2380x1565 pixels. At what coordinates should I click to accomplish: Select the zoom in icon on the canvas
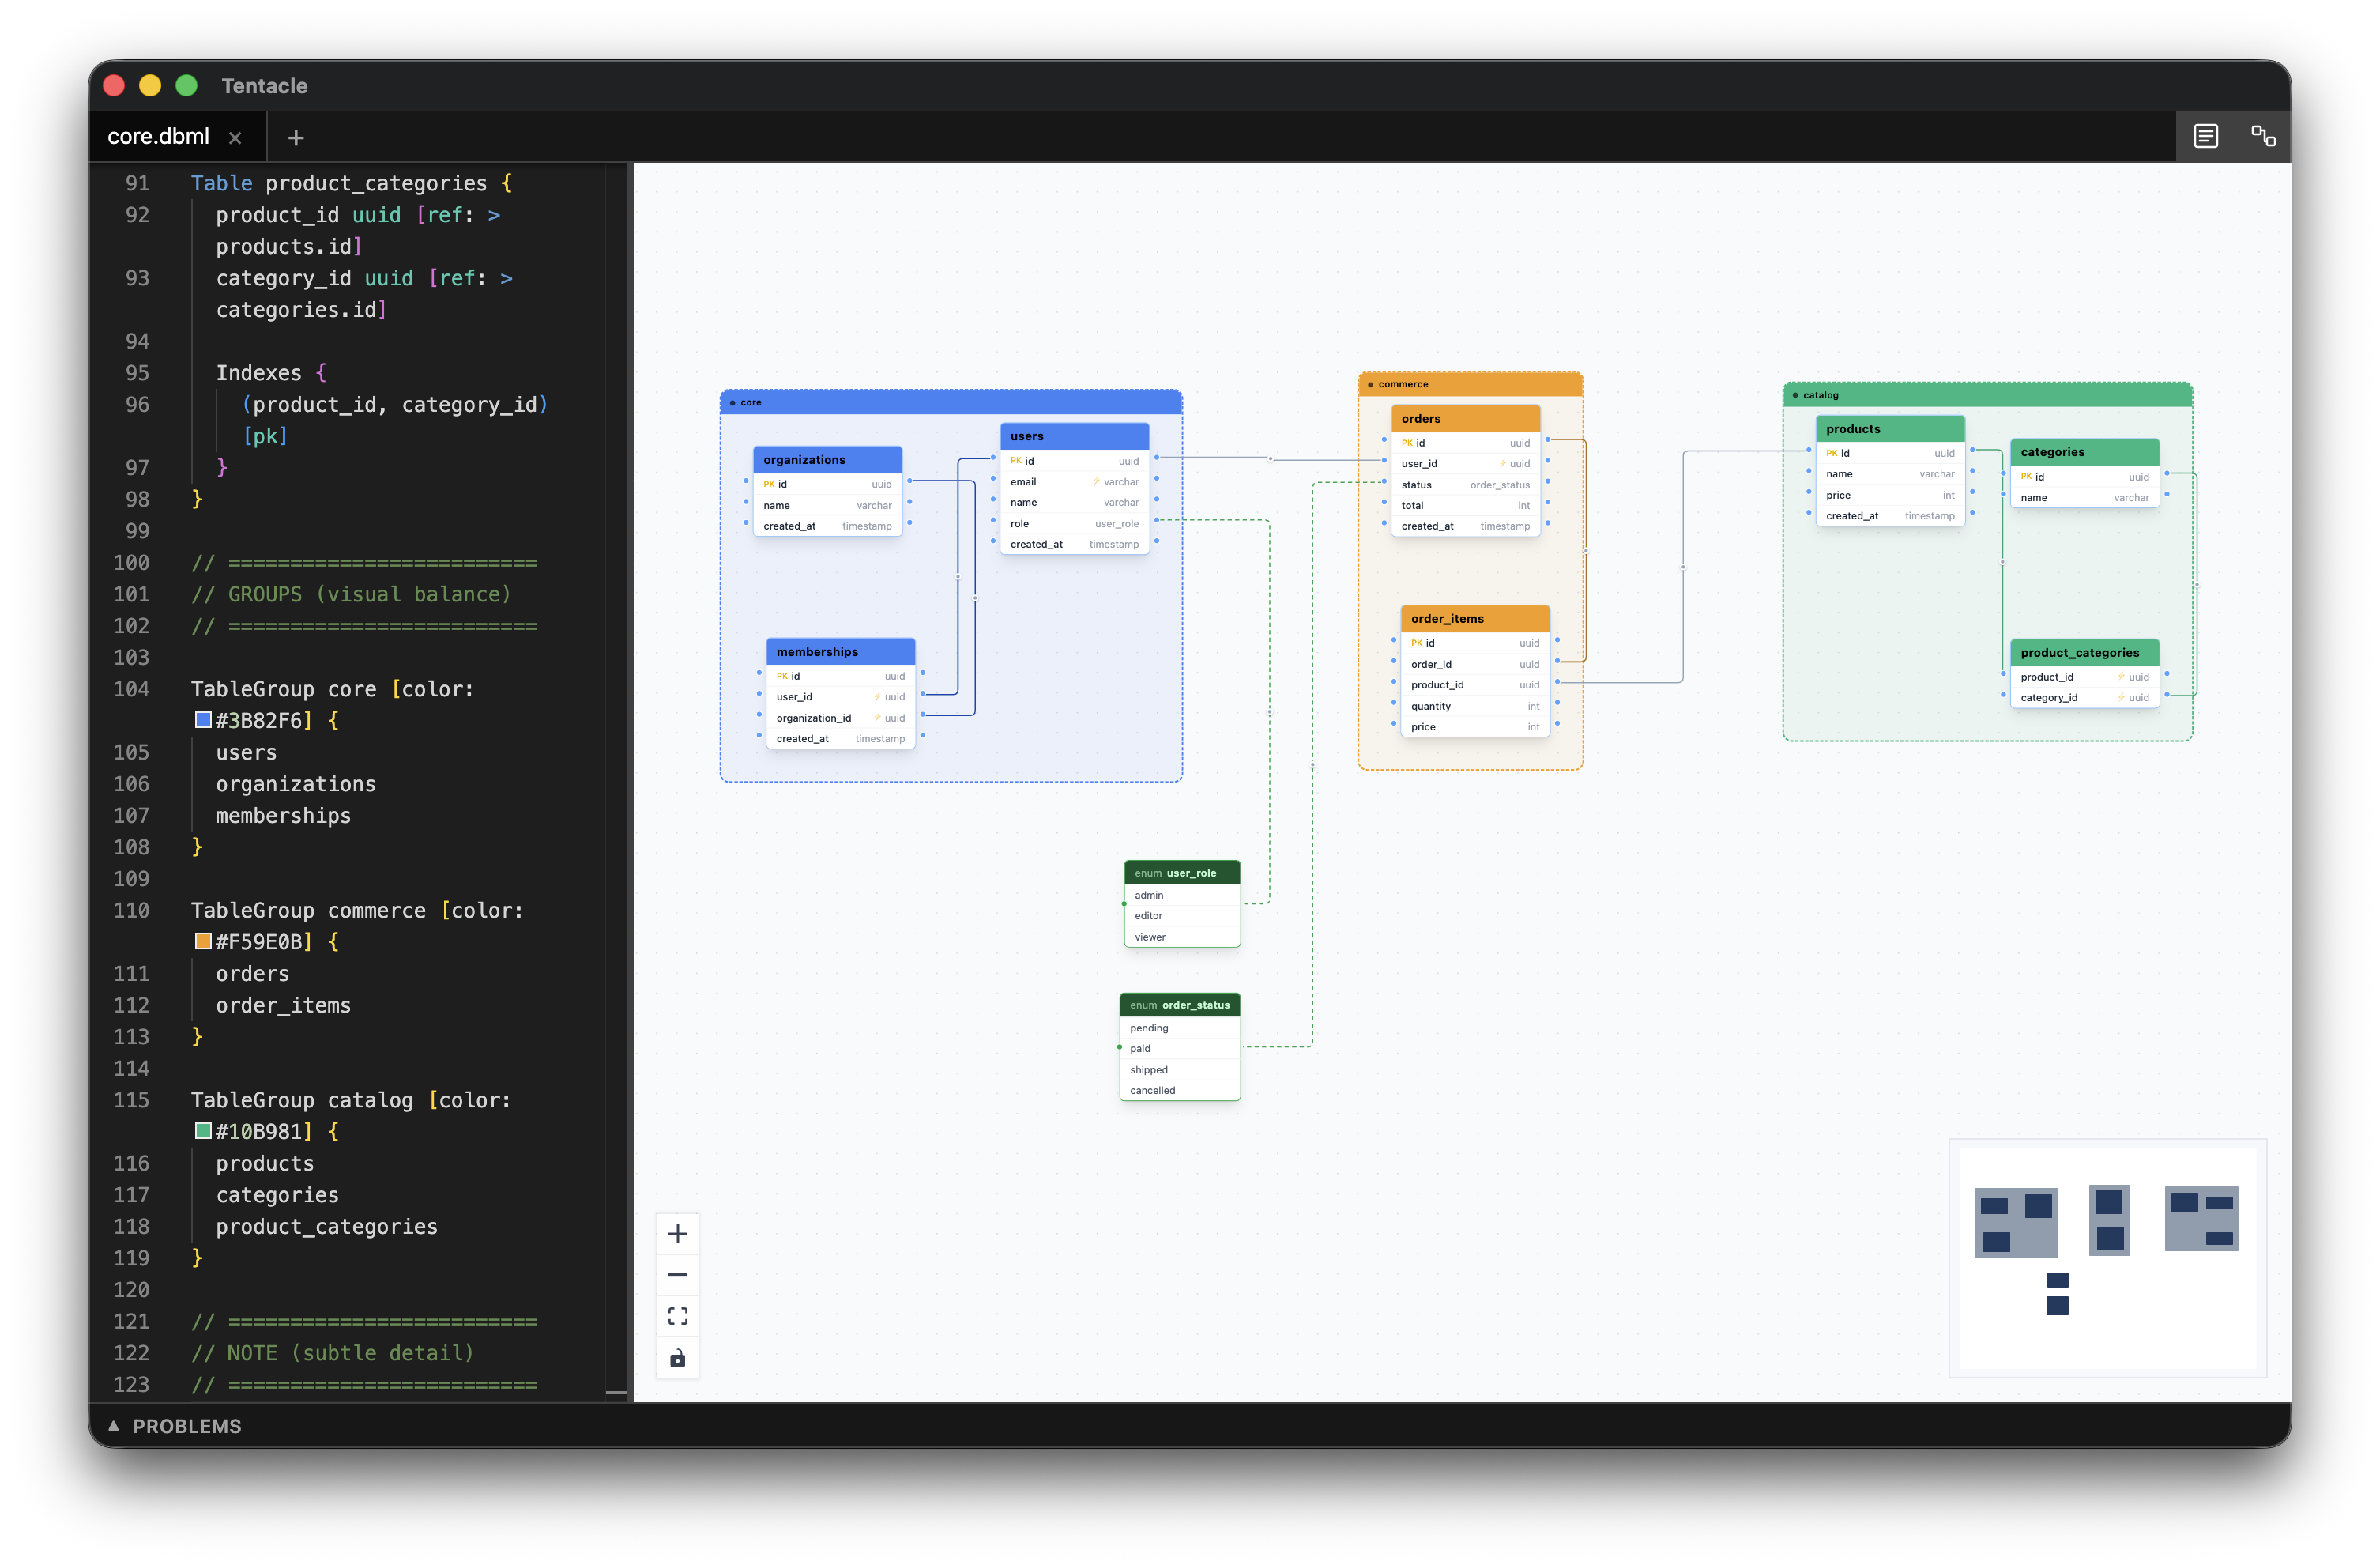(678, 1233)
